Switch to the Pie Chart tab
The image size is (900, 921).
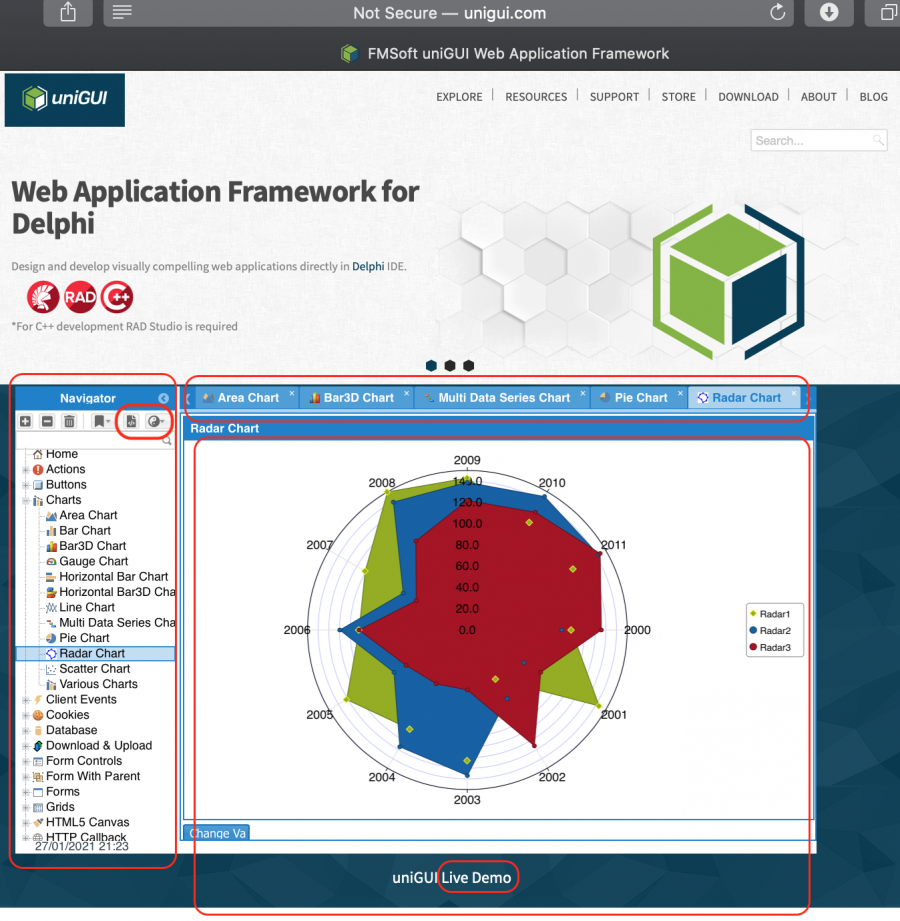point(640,398)
